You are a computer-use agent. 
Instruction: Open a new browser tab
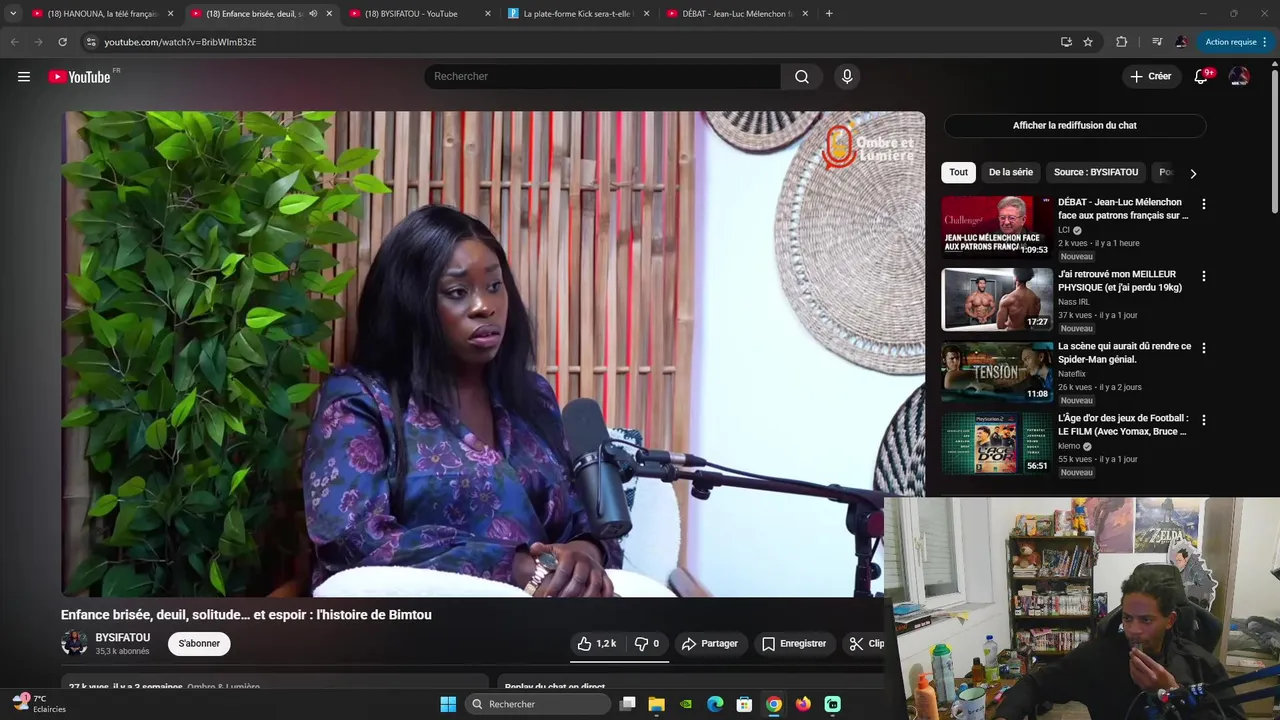pos(828,14)
